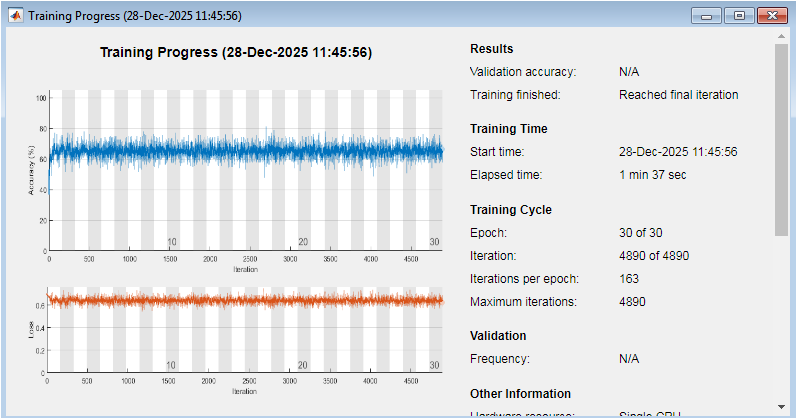797x419 pixels.
Task: Click the Accuracy (%) y-axis label
Action: point(32,174)
